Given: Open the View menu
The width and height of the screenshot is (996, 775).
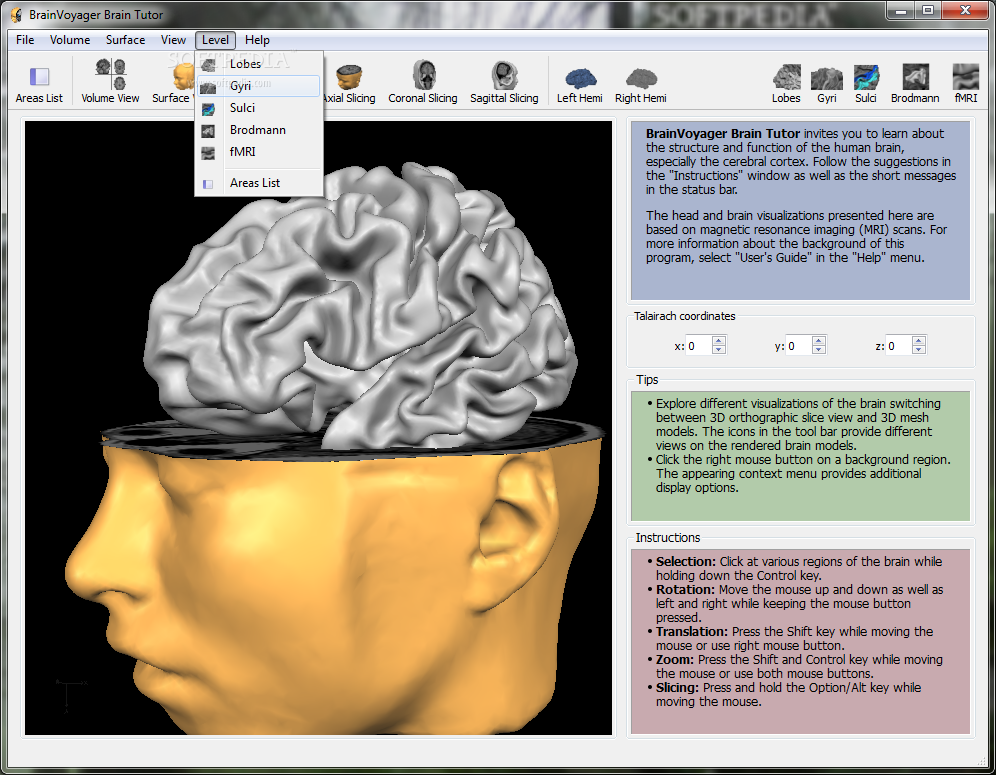Looking at the screenshot, I should point(173,40).
